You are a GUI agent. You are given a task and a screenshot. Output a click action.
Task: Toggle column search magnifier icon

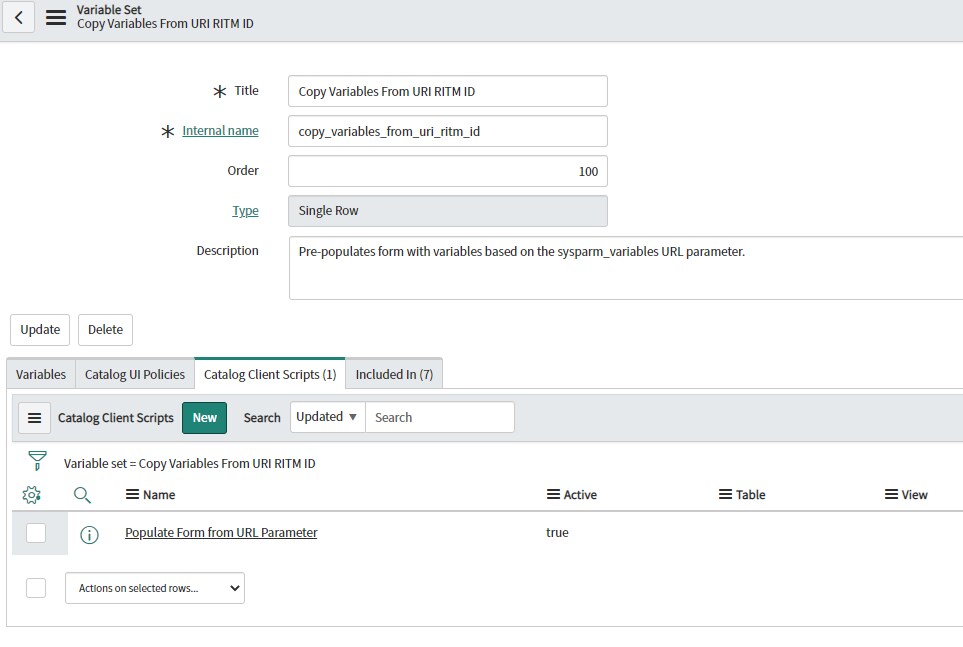82,495
